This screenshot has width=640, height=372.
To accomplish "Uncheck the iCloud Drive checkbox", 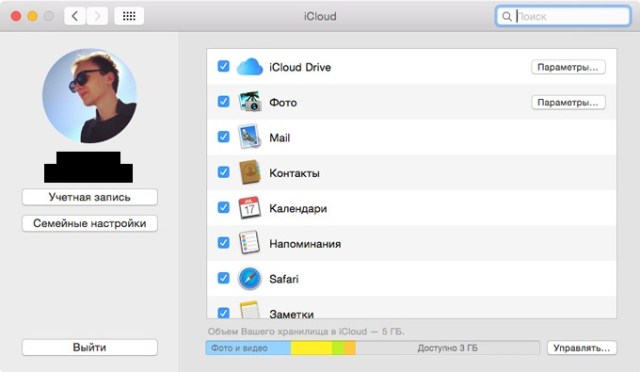I will coord(223,66).
